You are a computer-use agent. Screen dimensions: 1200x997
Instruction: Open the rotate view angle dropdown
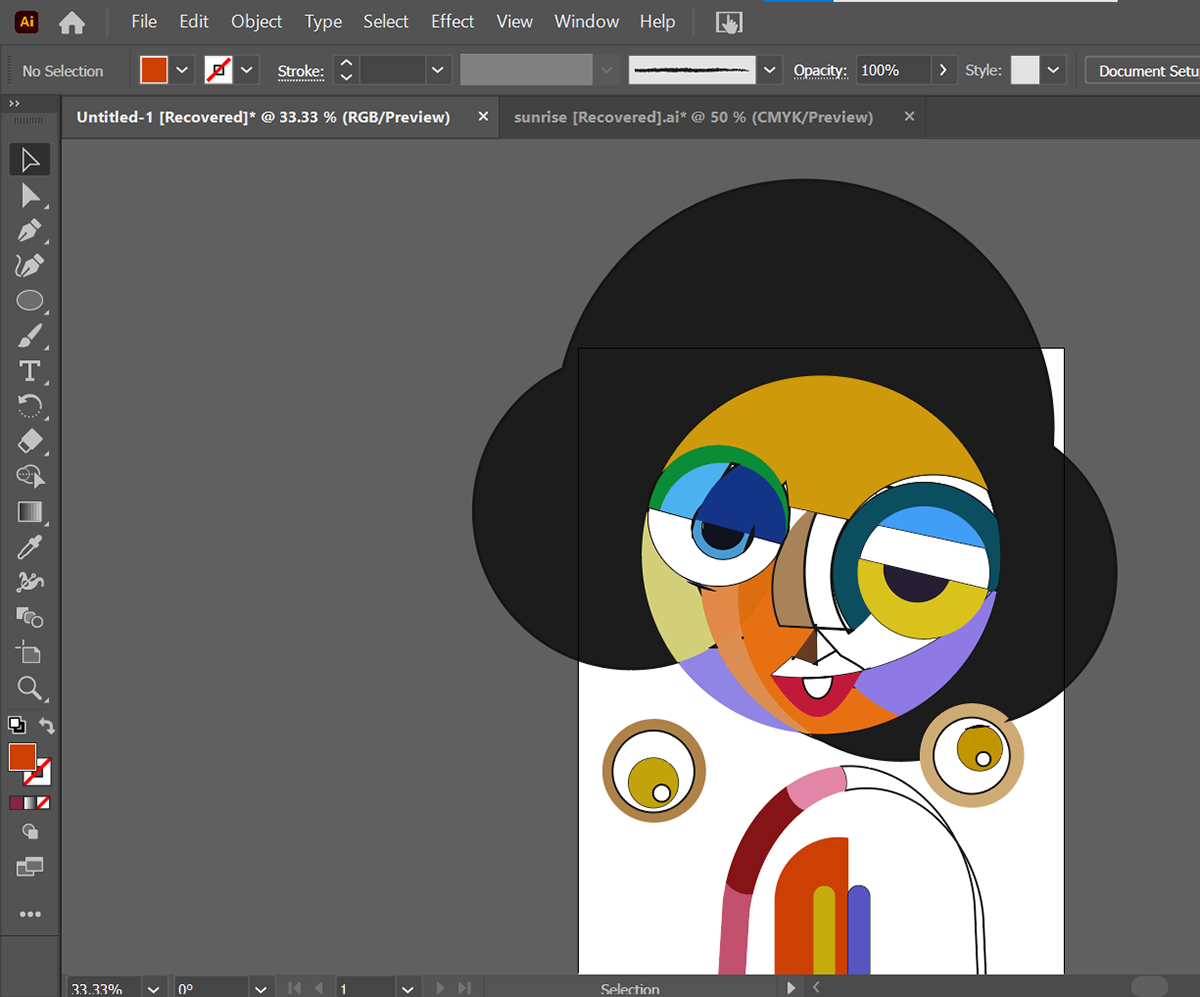[260, 988]
